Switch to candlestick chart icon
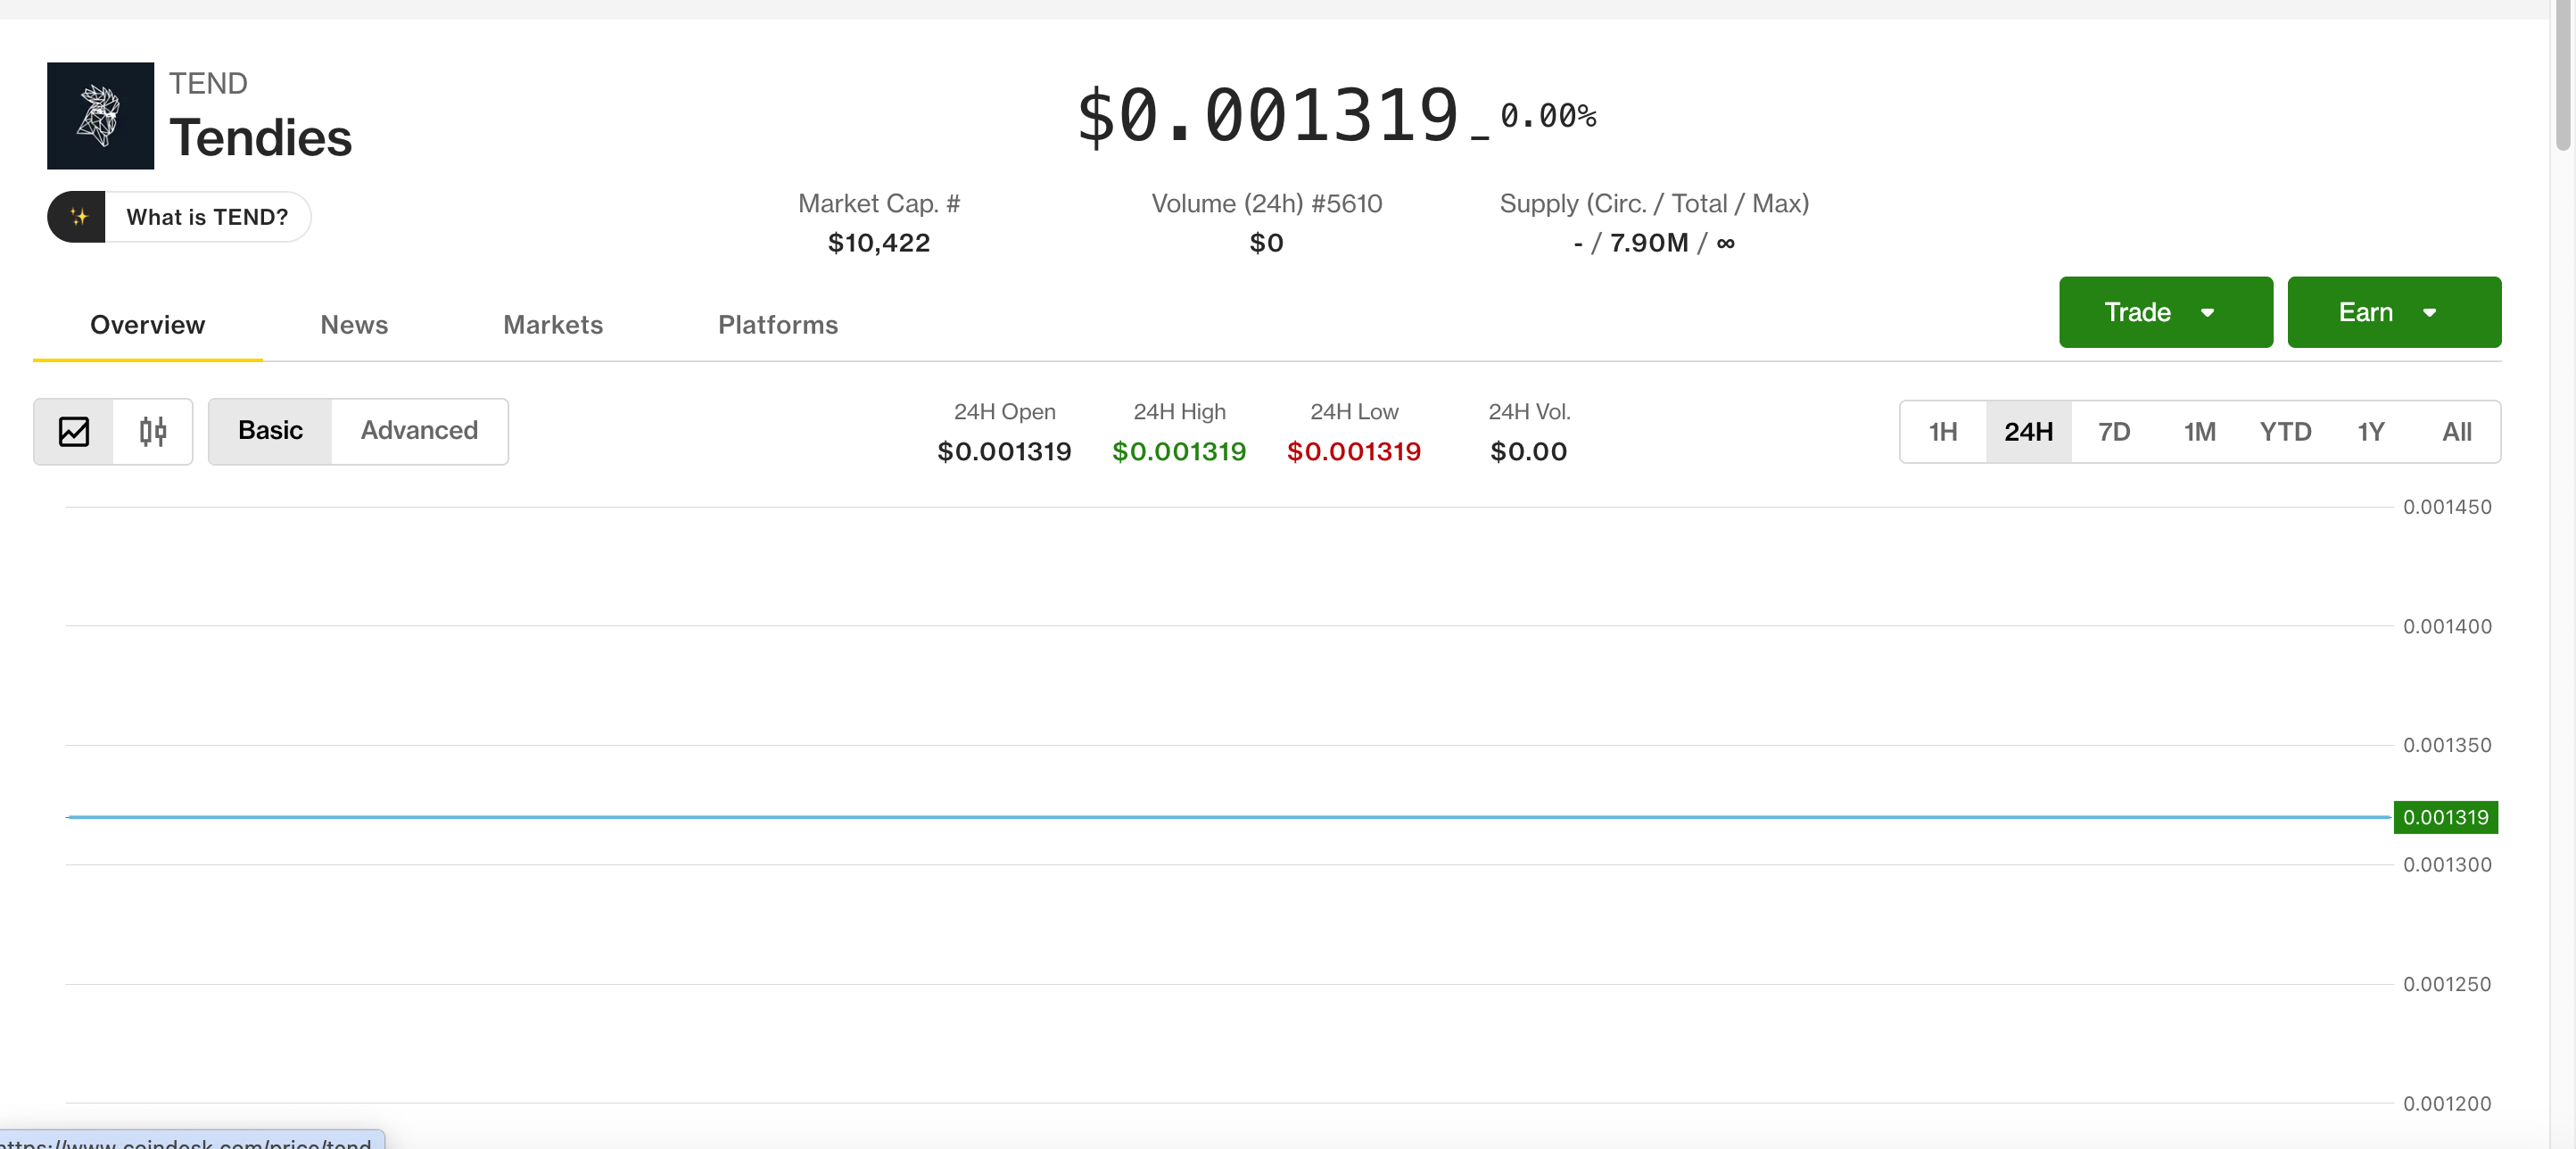Screen dimensions: 2576x1149 [153, 431]
